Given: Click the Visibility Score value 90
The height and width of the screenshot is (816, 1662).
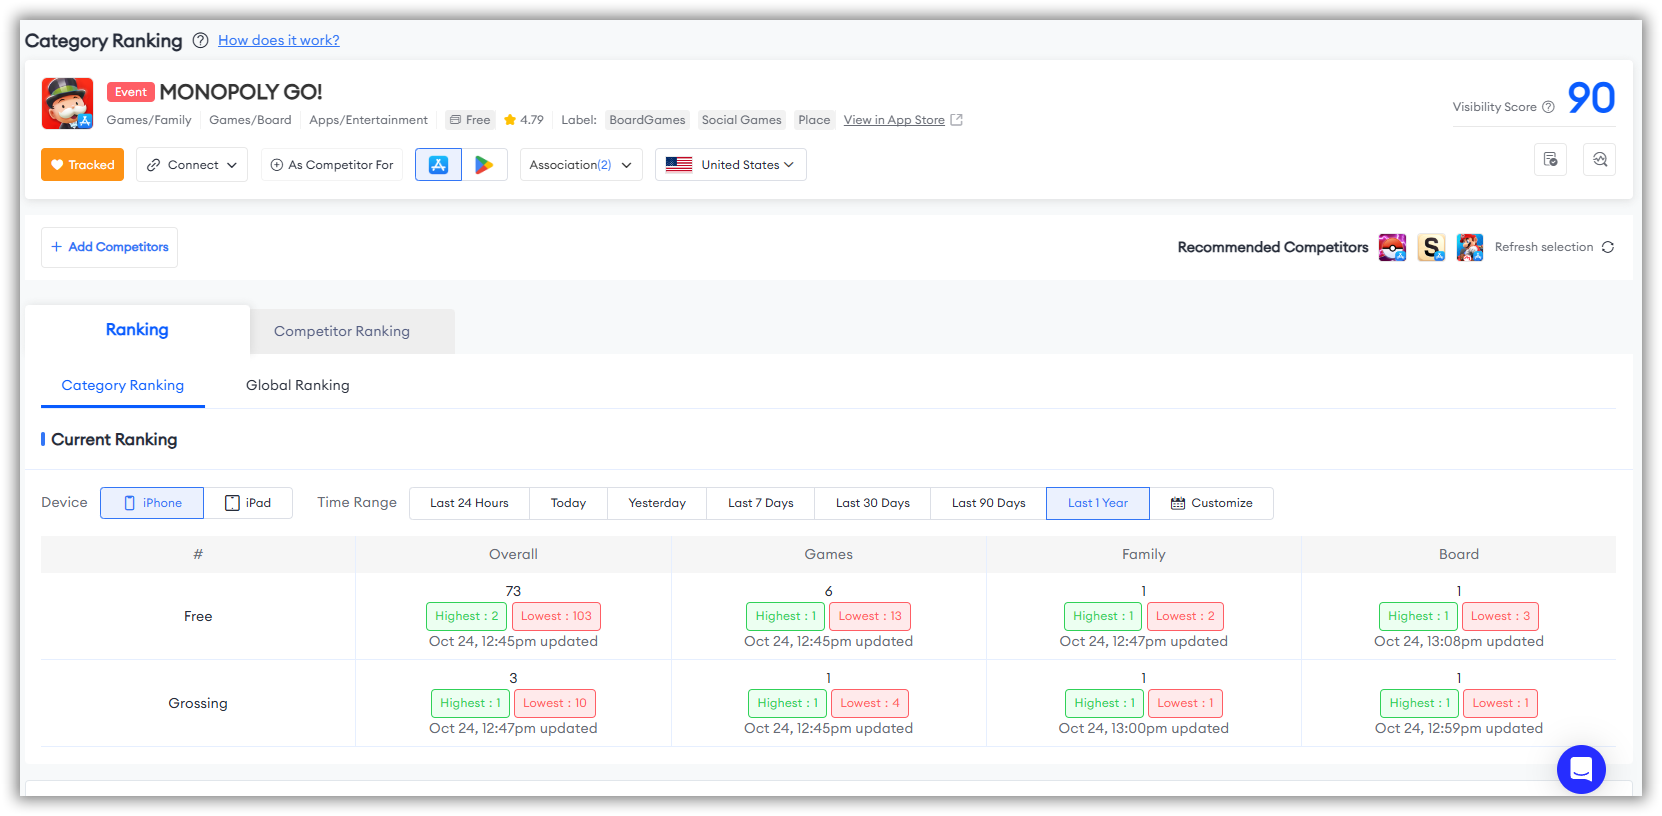Looking at the screenshot, I should pyautogui.click(x=1591, y=98).
